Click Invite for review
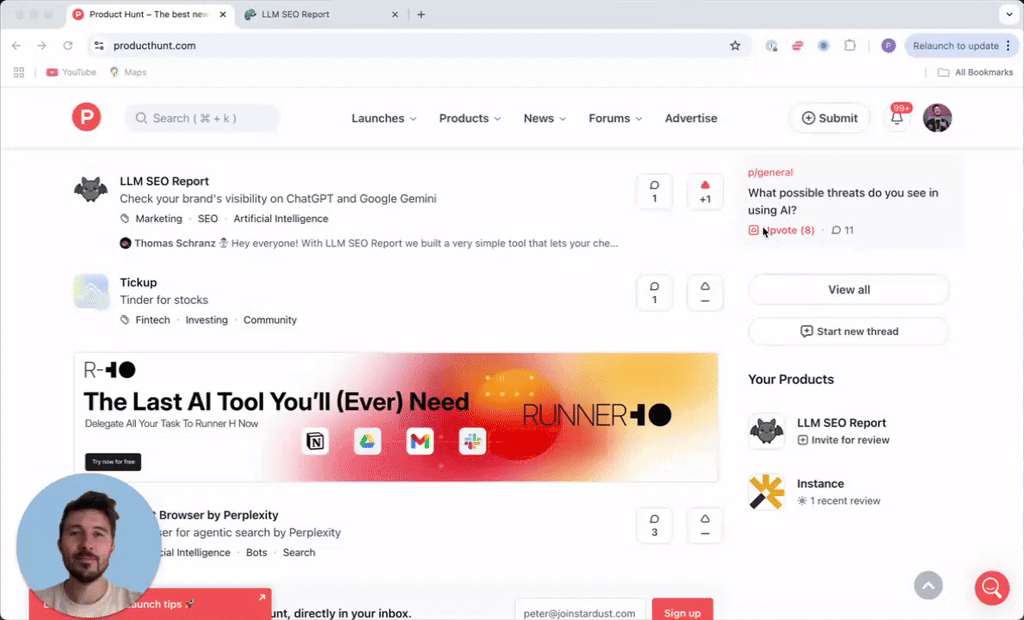1024x620 pixels. (843, 440)
